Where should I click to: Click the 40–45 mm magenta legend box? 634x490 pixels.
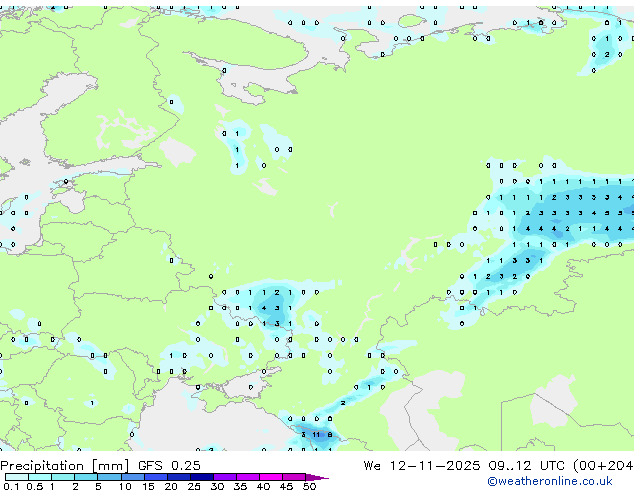point(271,477)
